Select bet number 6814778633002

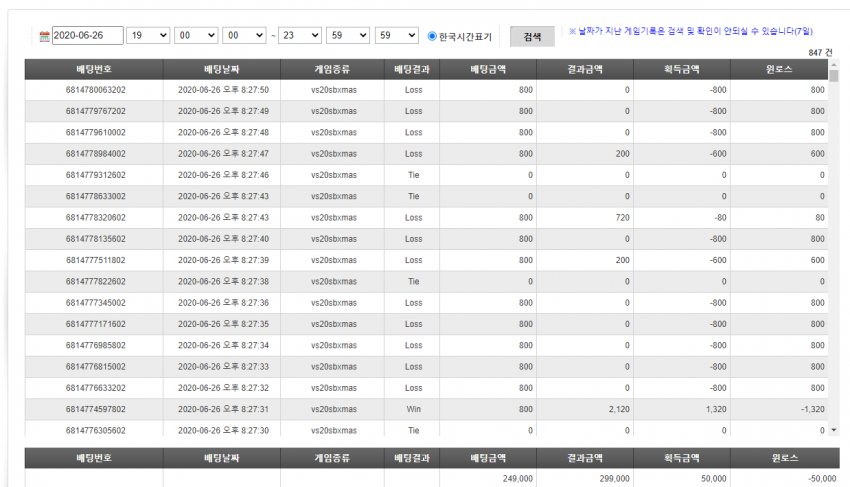click(x=95, y=196)
